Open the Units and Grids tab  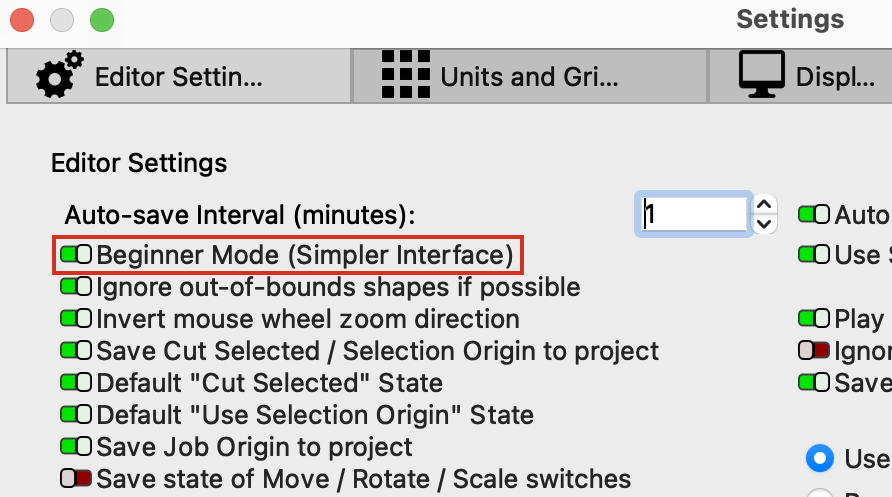(528, 76)
